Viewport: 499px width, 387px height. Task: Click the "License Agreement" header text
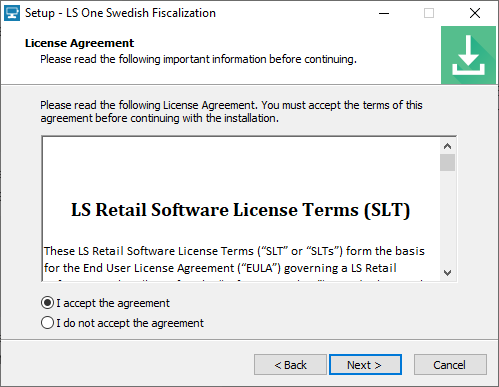tap(79, 43)
